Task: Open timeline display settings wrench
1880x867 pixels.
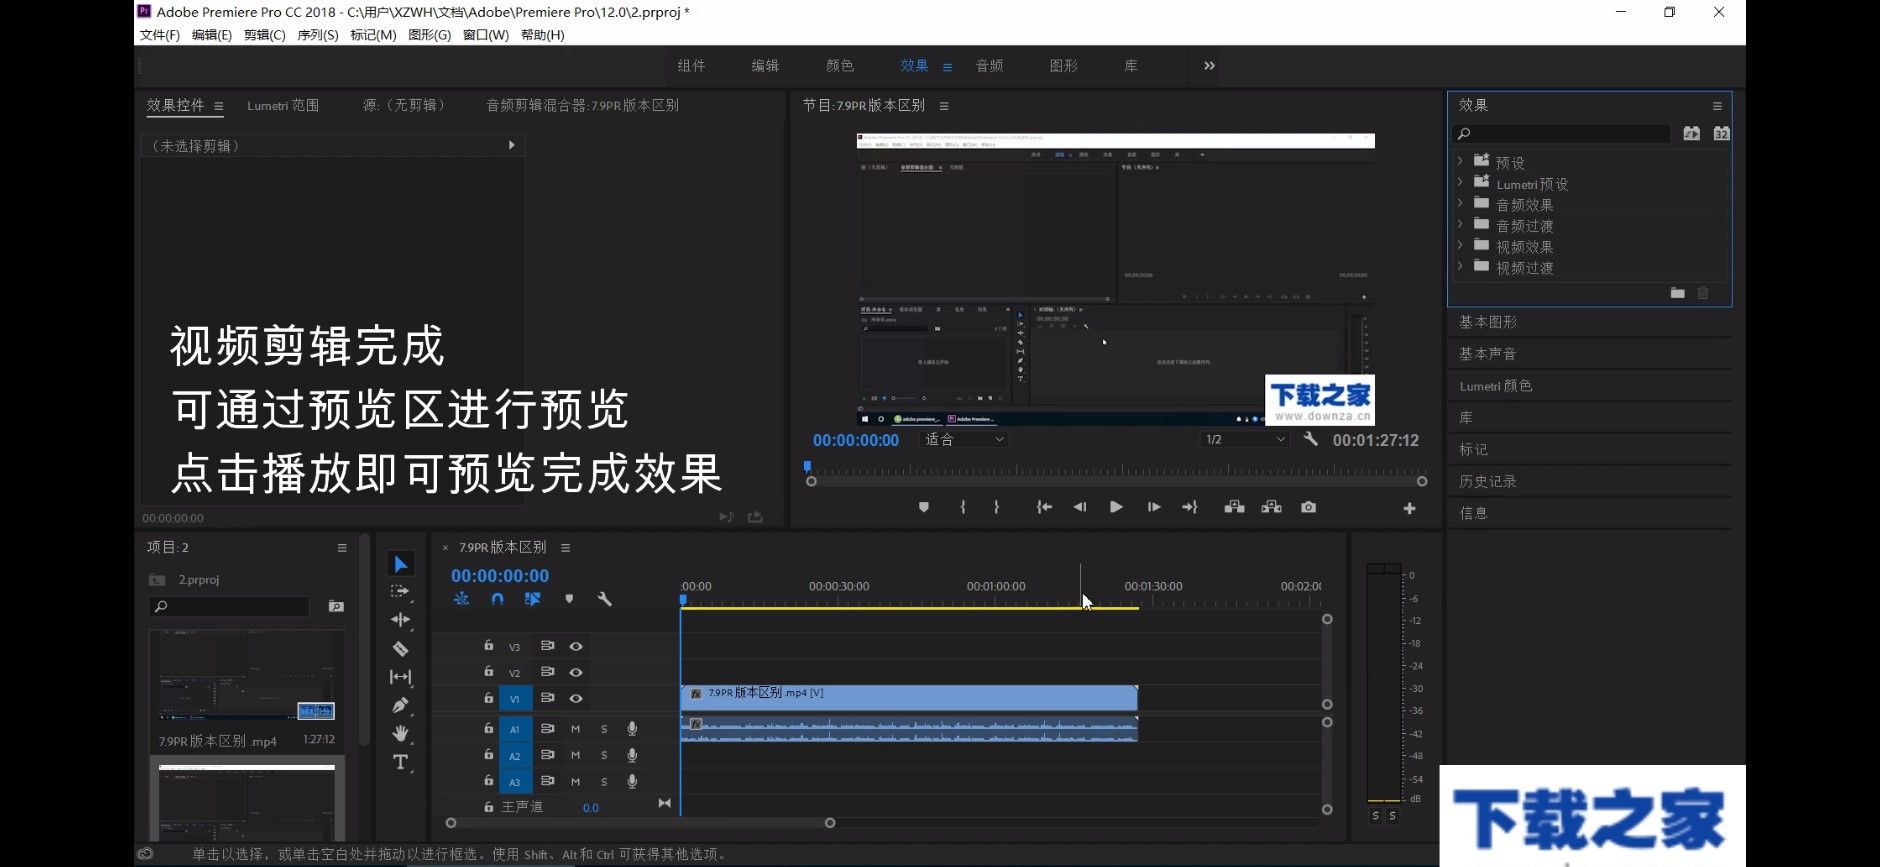Action: pyautogui.click(x=604, y=599)
